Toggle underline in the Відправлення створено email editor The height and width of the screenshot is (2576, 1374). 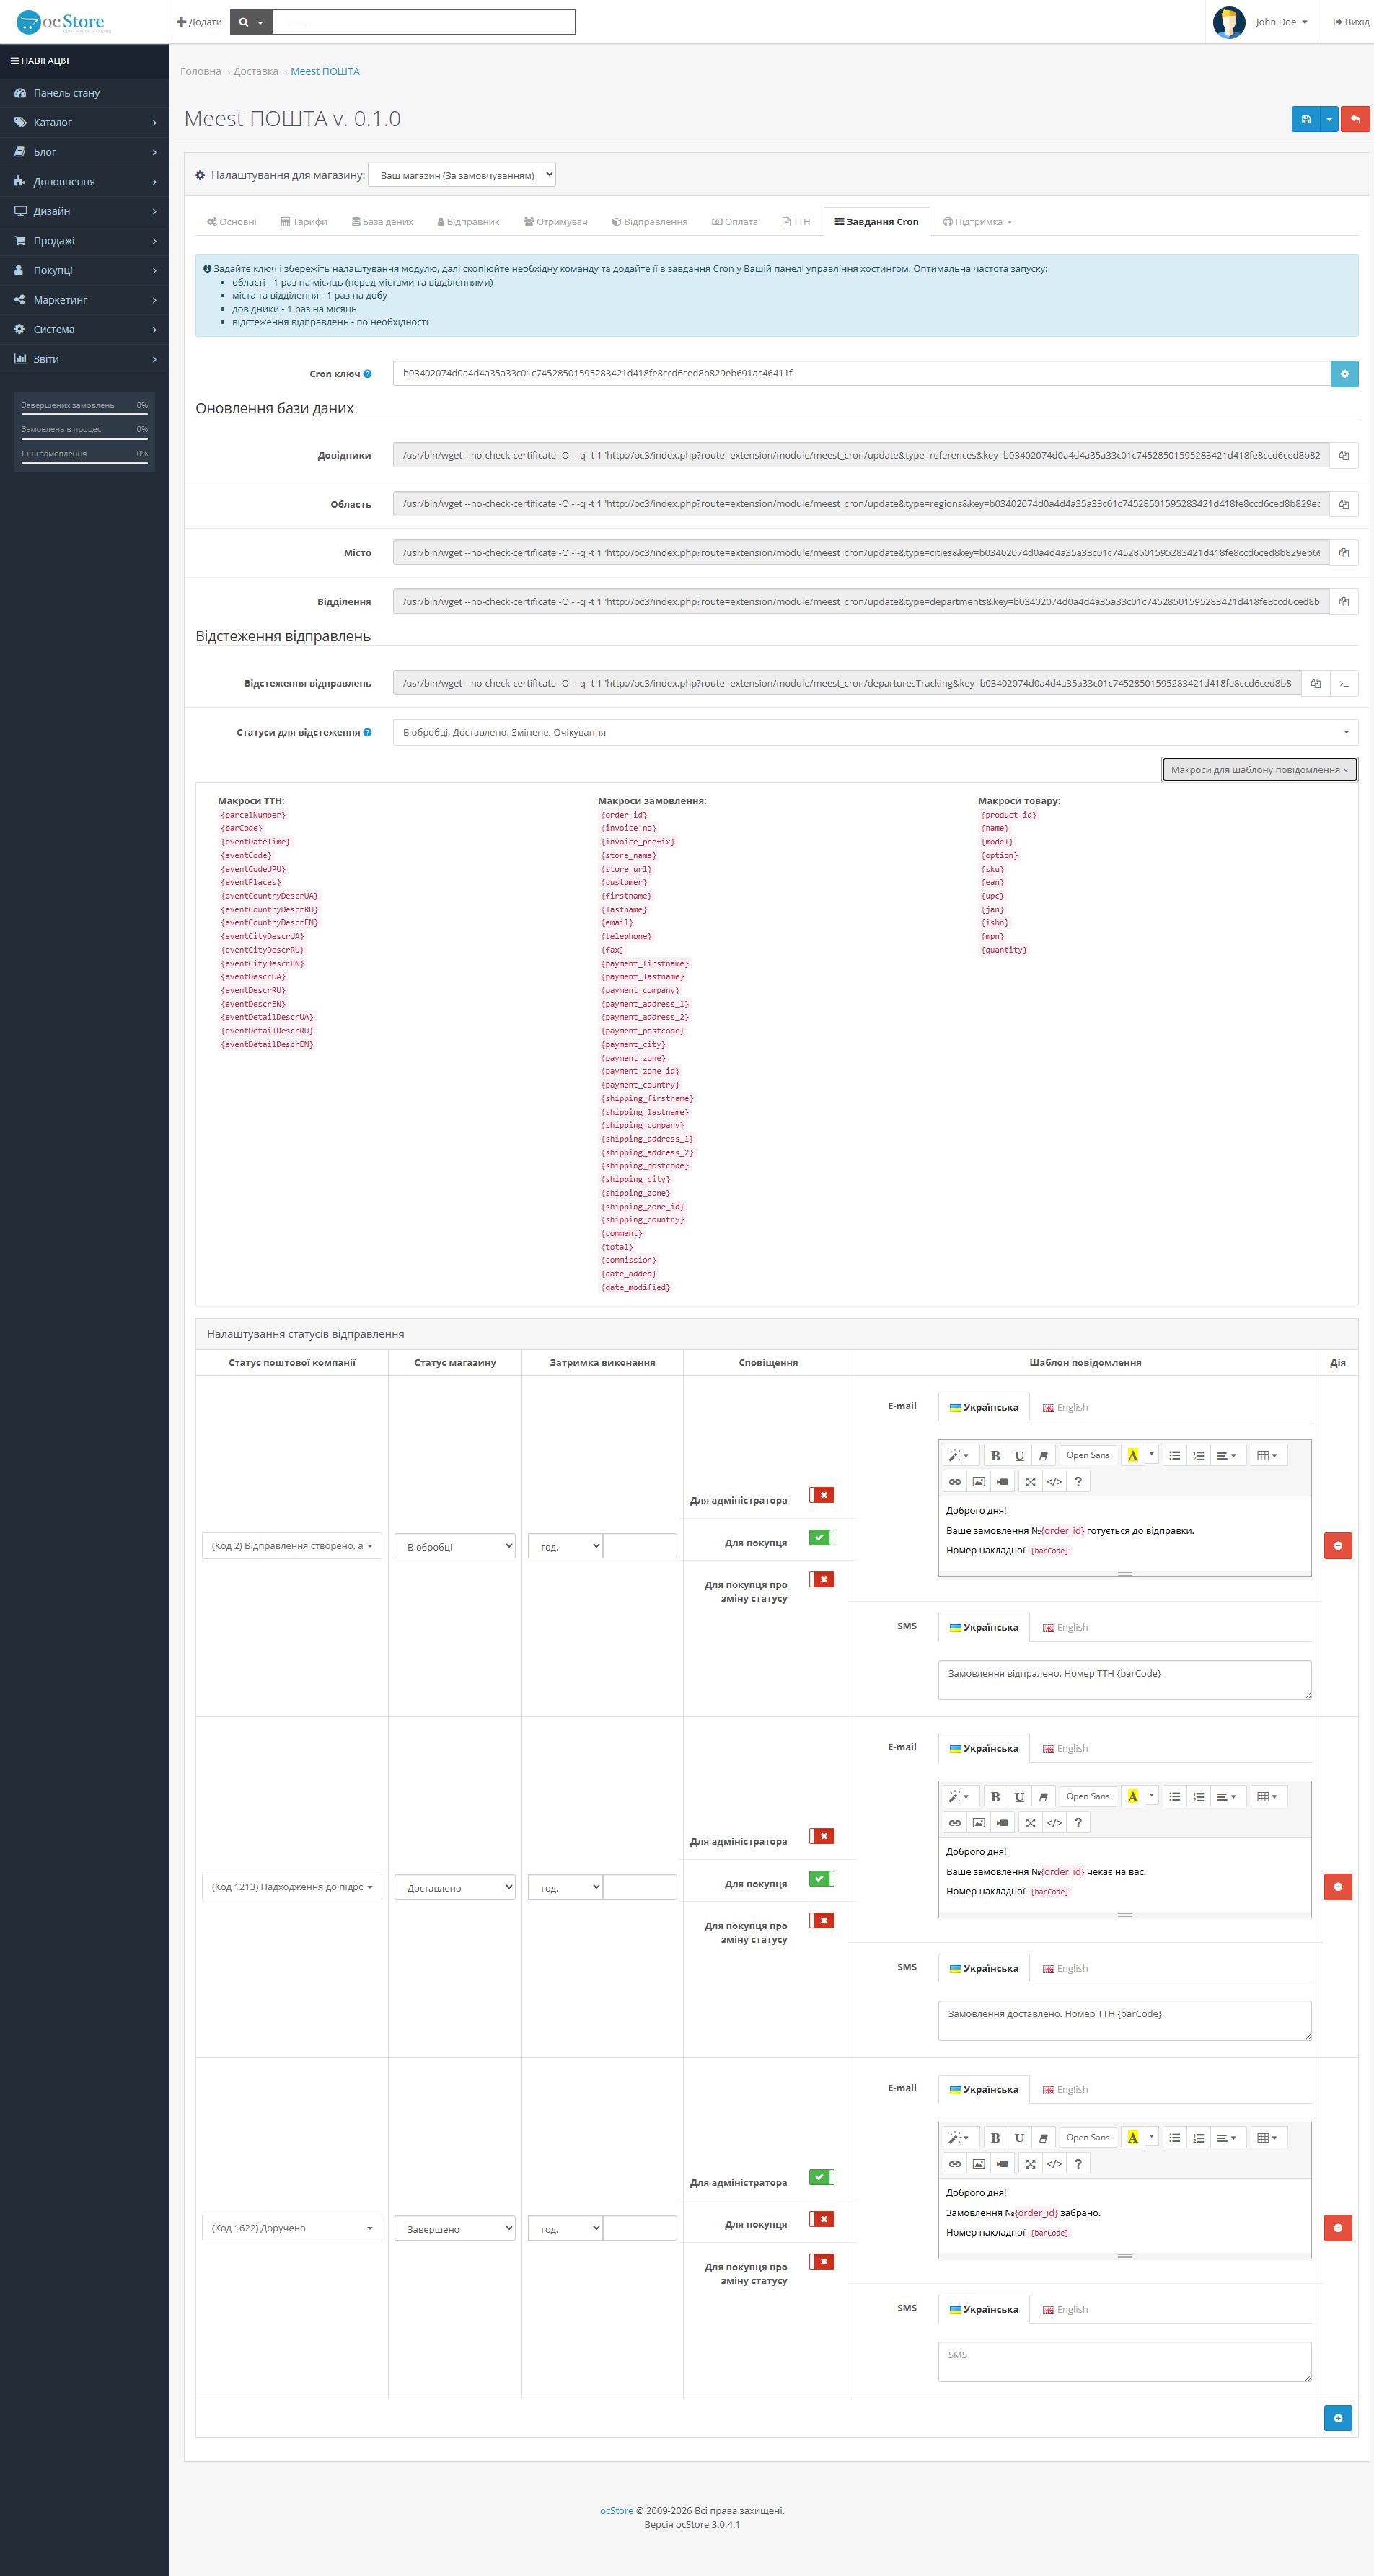click(x=1019, y=1455)
